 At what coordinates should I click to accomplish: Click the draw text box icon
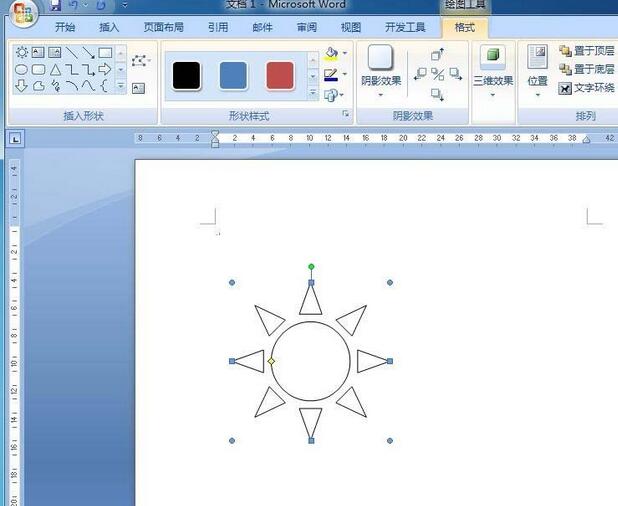click(138, 88)
